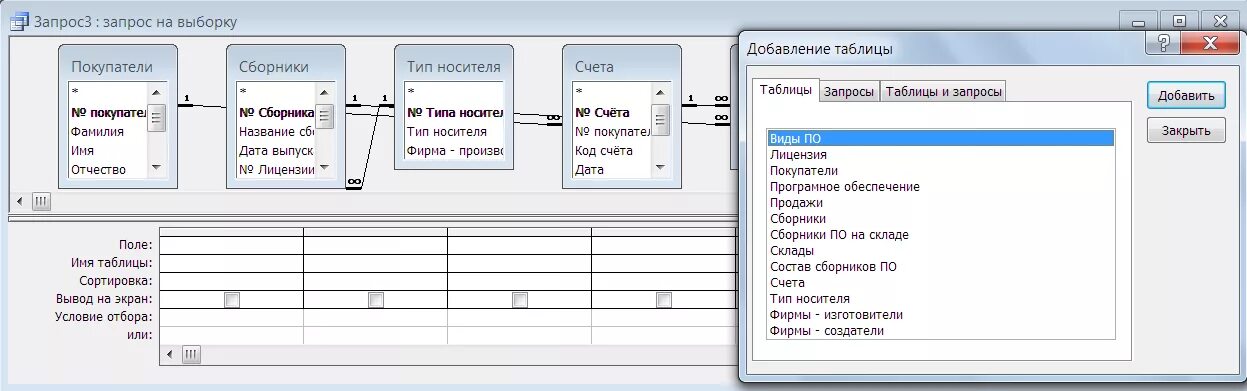Viewport: 1247px width, 391px height.
Task: Click the first column или cell
Action: click(x=231, y=335)
